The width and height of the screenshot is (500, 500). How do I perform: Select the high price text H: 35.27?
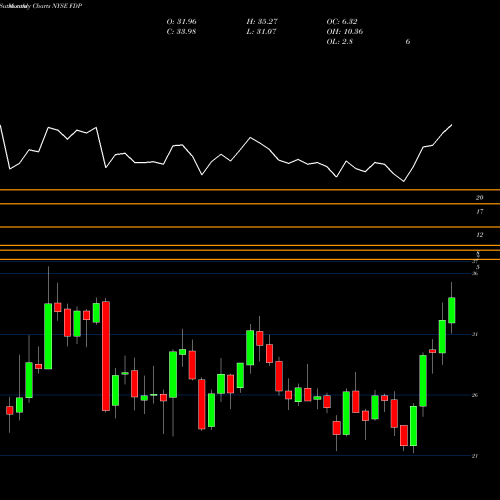tap(262, 22)
